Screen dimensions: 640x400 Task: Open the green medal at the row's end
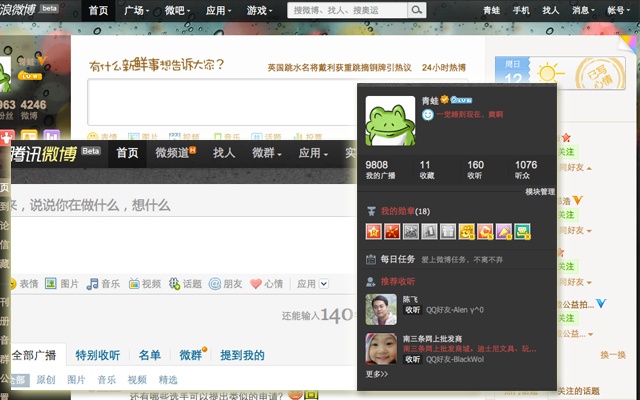coord(522,231)
